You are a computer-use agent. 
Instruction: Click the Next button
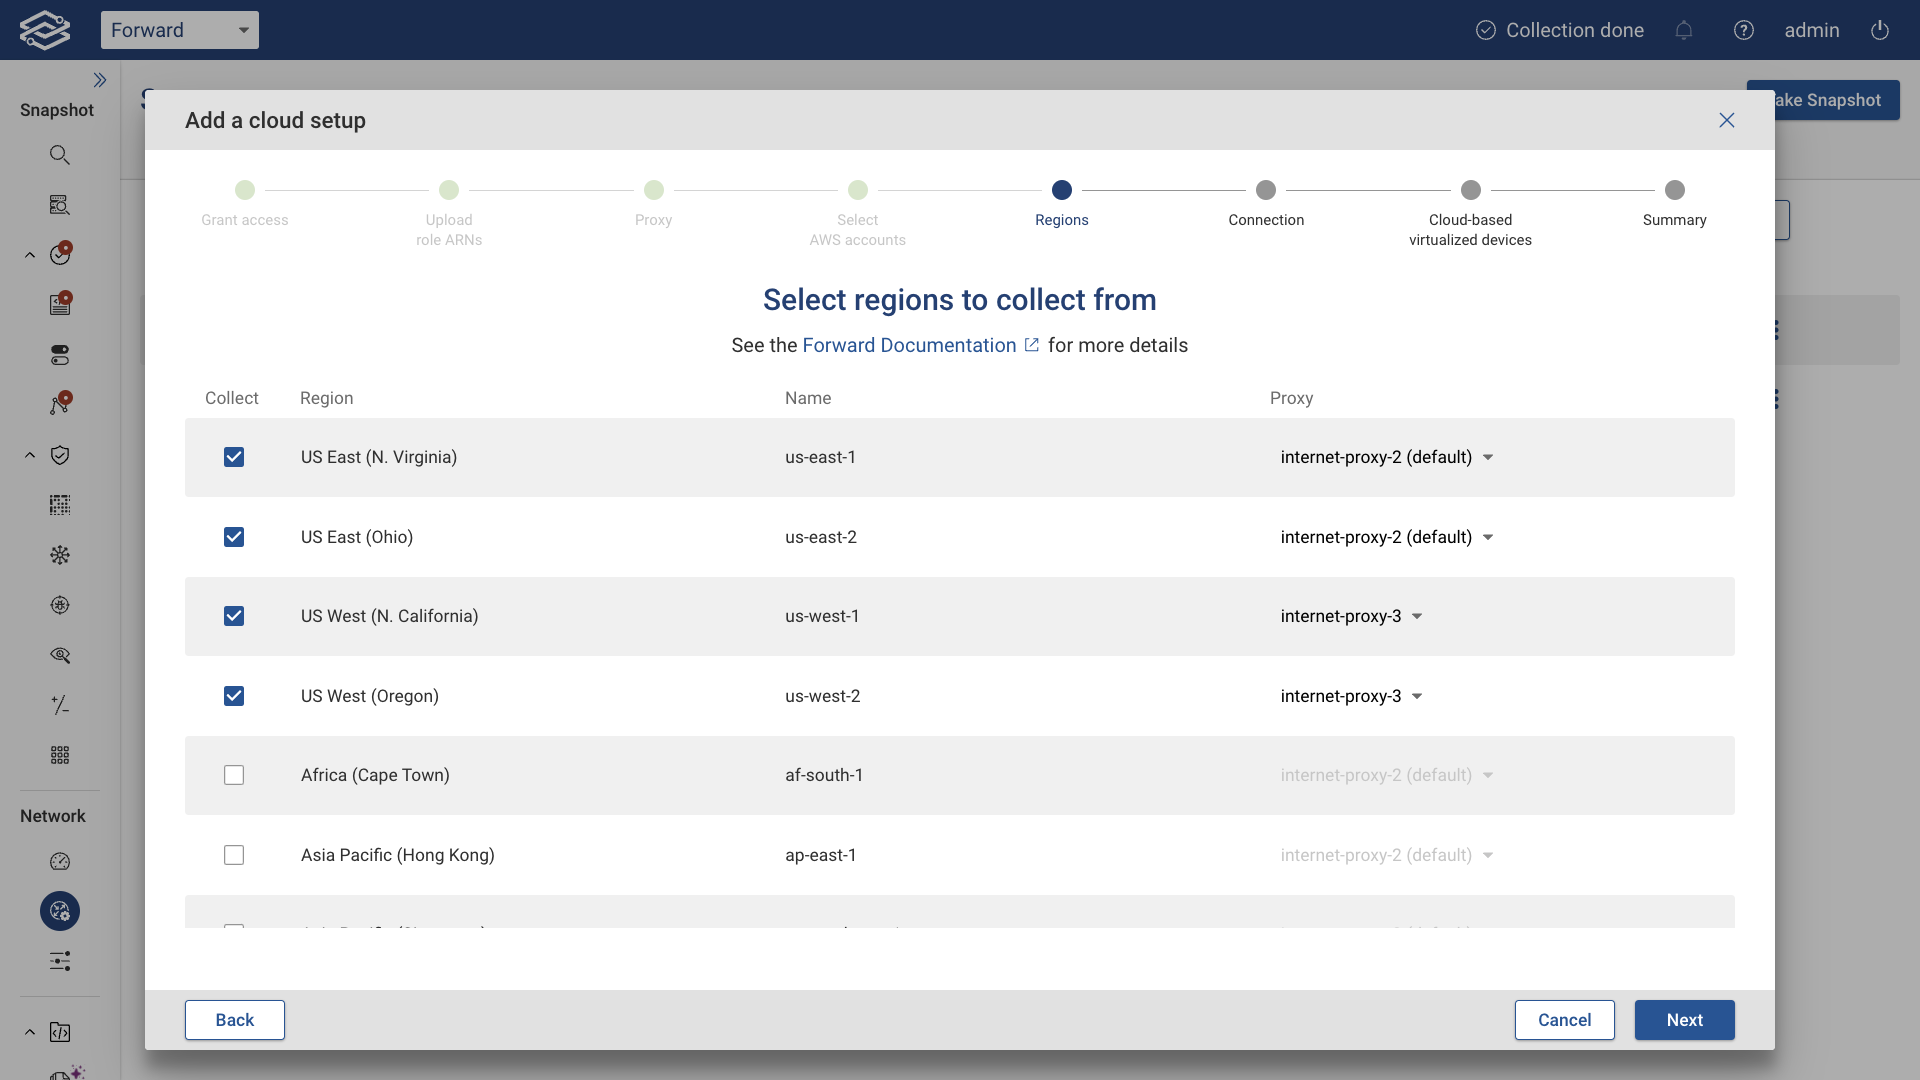tap(1684, 1020)
